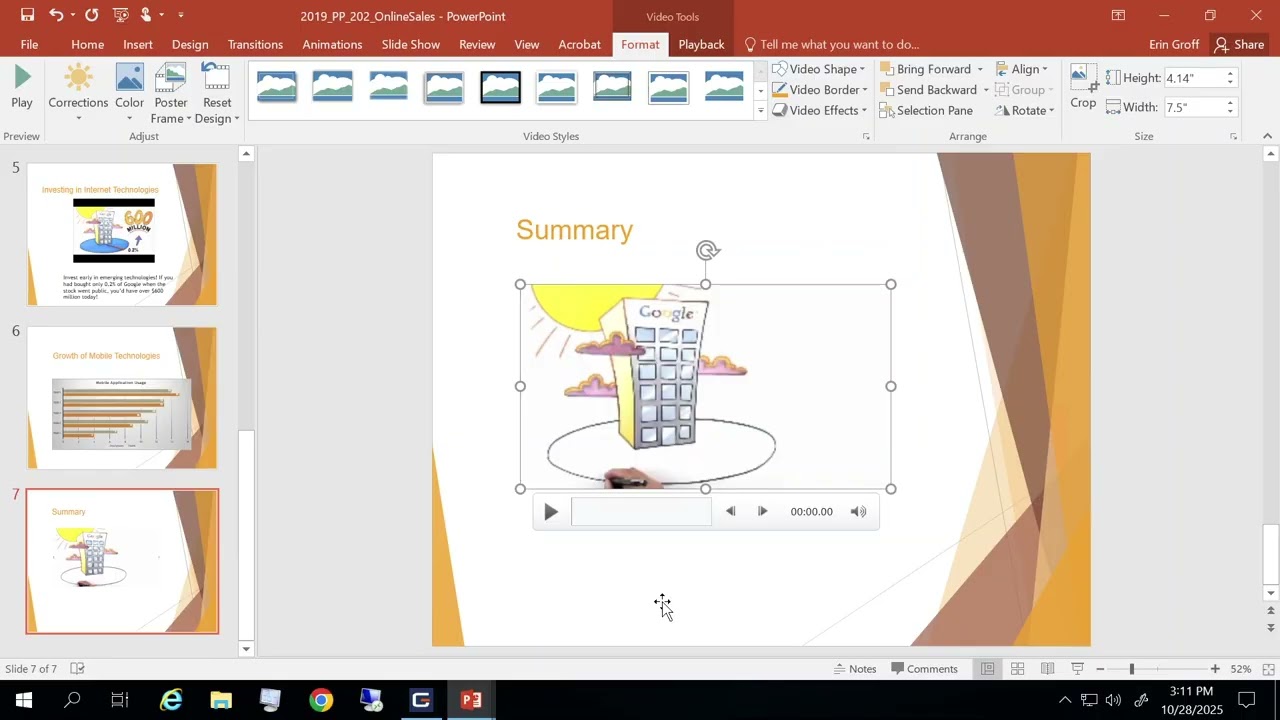
Task: Move the video back a step
Action: [730, 512]
